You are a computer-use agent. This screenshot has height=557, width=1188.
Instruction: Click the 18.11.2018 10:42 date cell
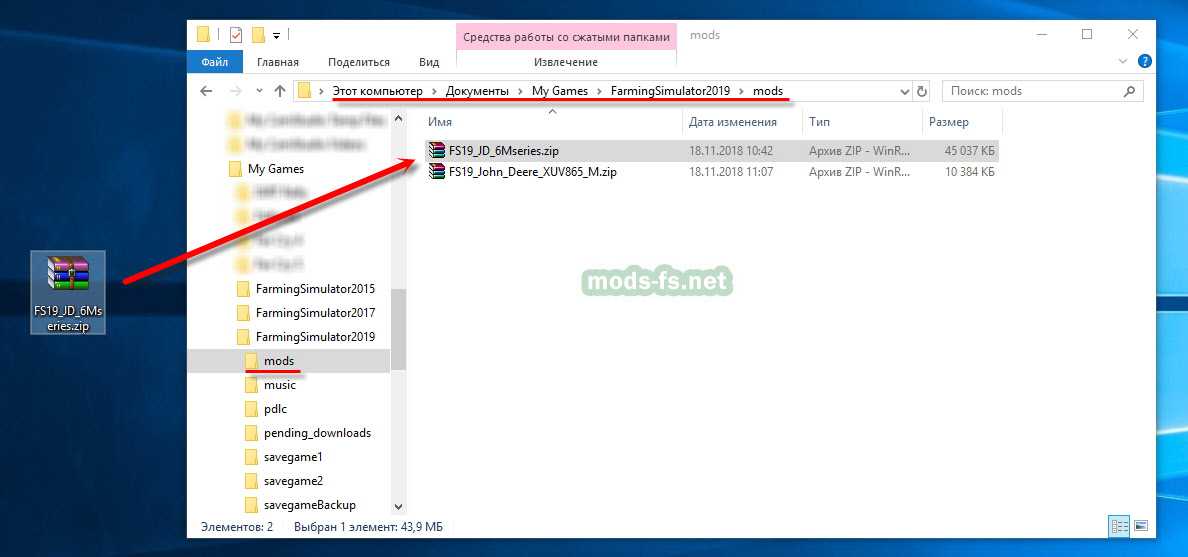(731, 151)
